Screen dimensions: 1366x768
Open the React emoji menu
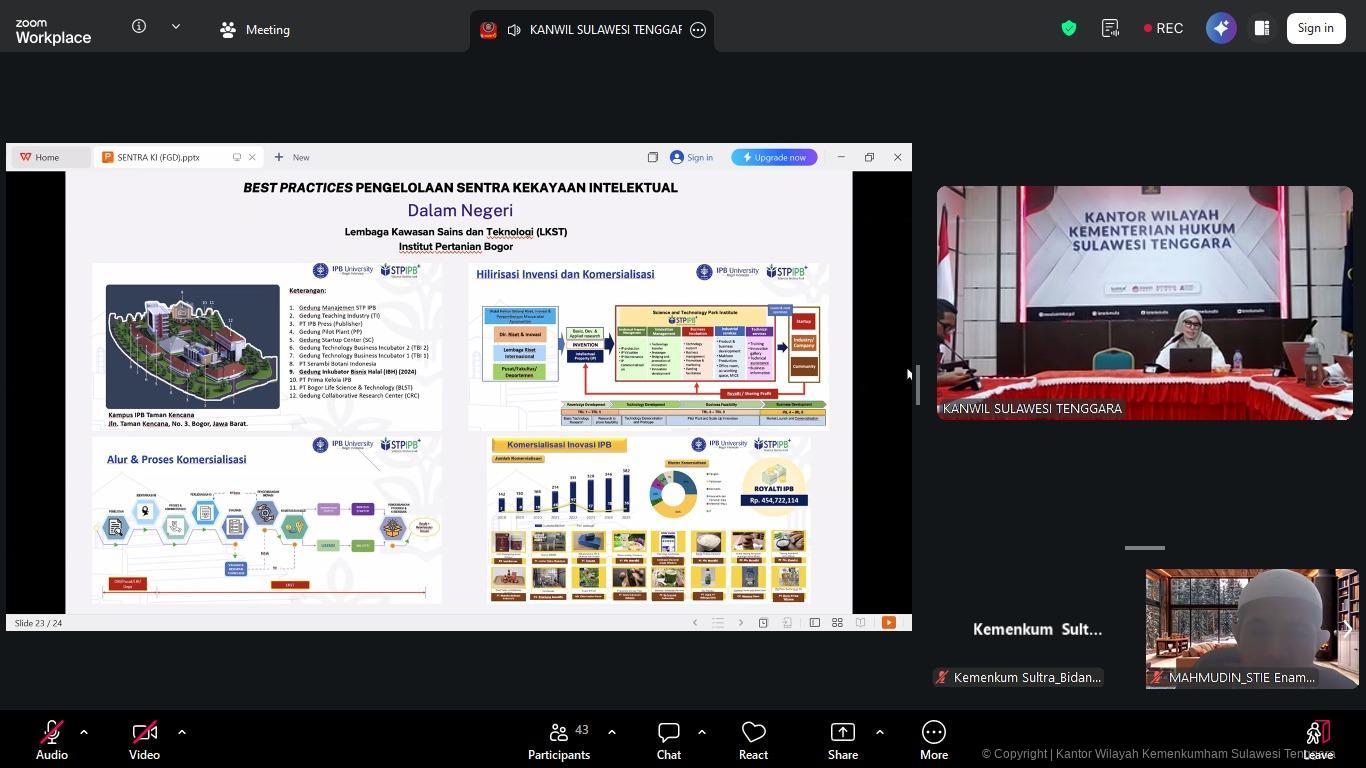pyautogui.click(x=753, y=740)
